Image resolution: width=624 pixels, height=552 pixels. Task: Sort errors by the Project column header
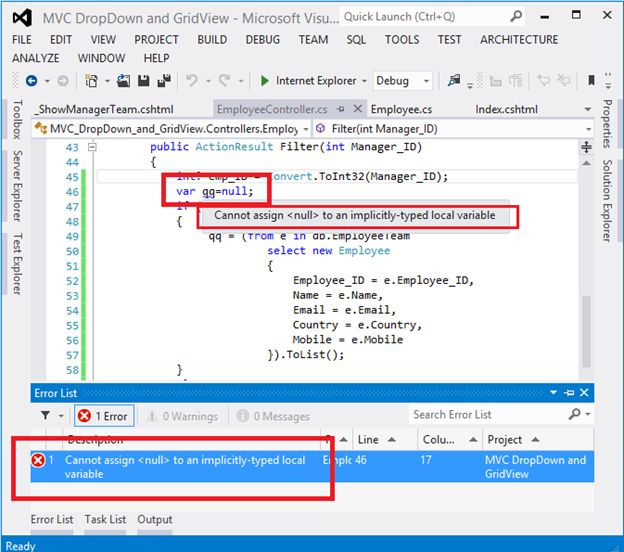(x=537, y=439)
